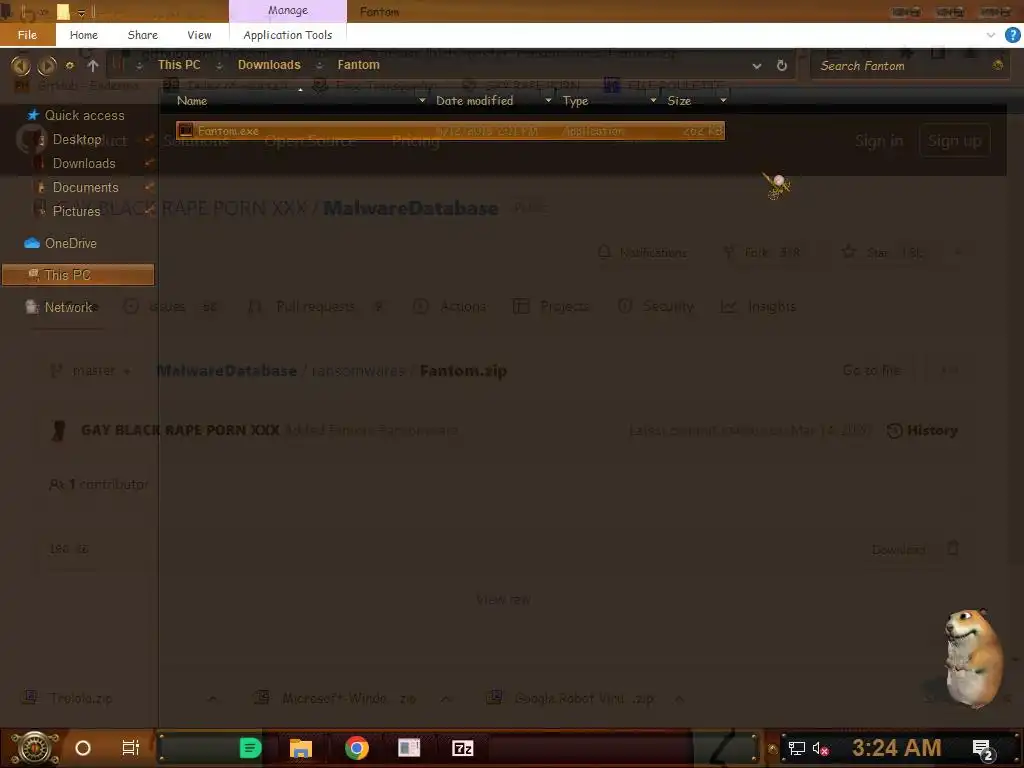Click the muted volume tray icon

click(820, 748)
